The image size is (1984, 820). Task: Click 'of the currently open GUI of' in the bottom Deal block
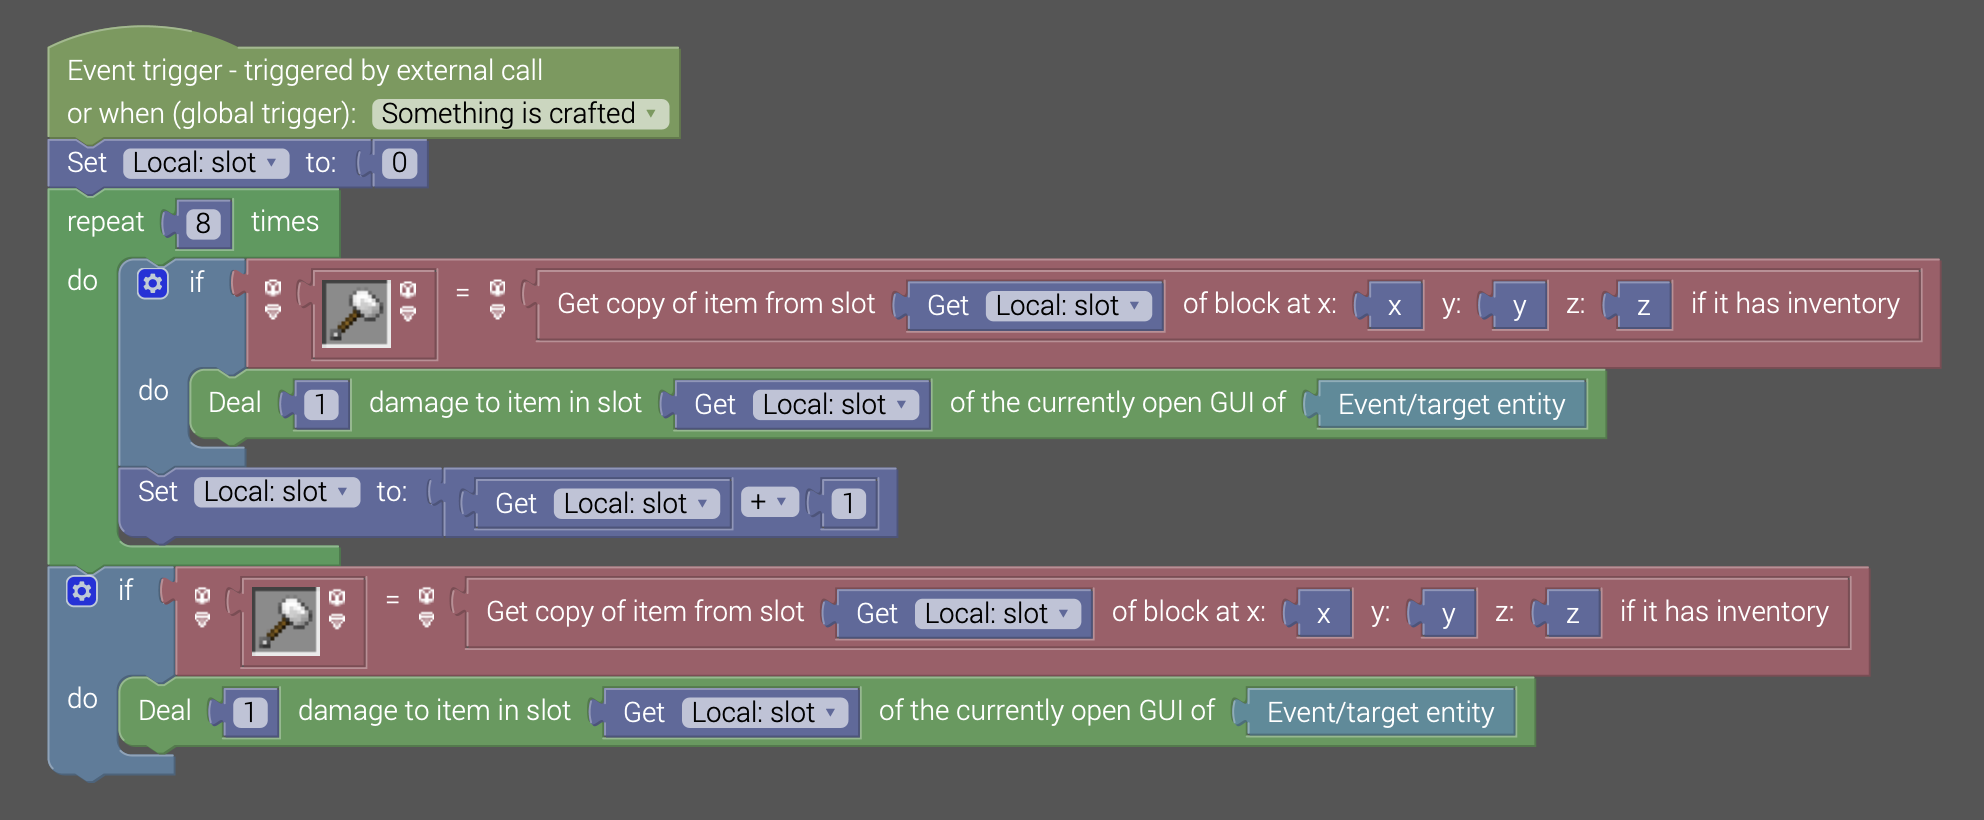[x=1047, y=710]
